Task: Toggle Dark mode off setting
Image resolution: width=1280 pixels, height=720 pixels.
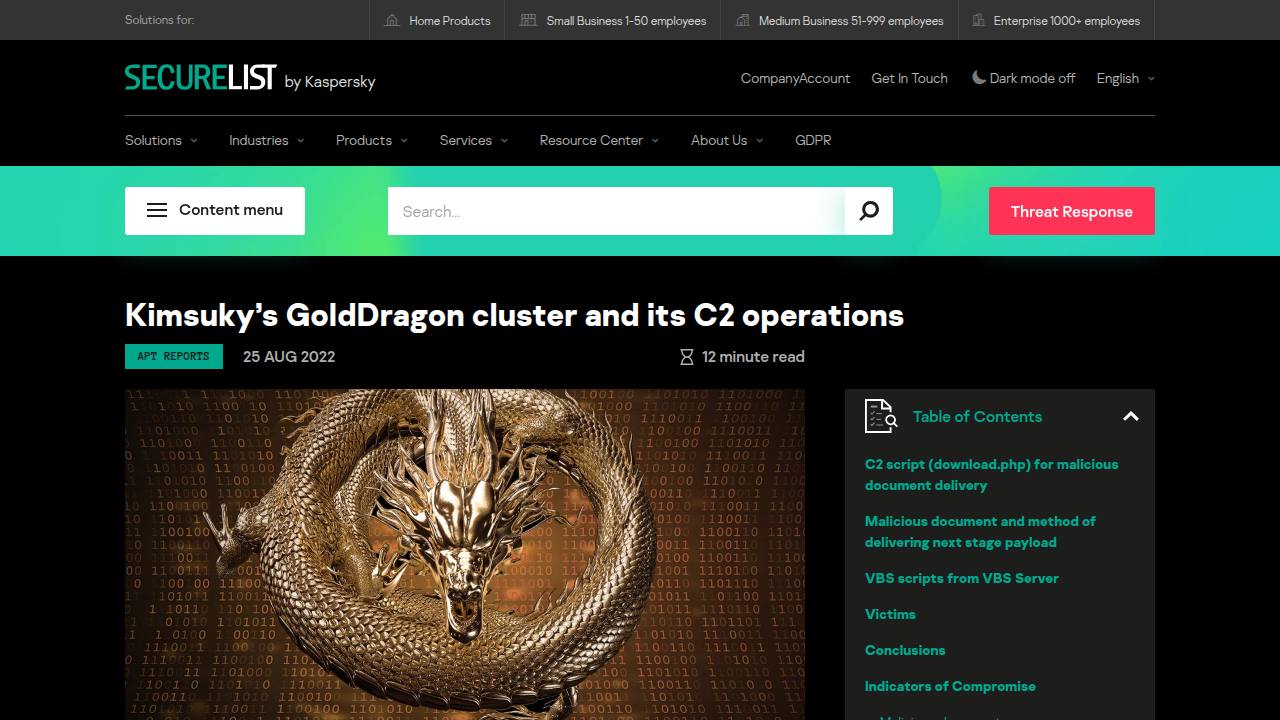Action: pyautogui.click(x=1023, y=78)
